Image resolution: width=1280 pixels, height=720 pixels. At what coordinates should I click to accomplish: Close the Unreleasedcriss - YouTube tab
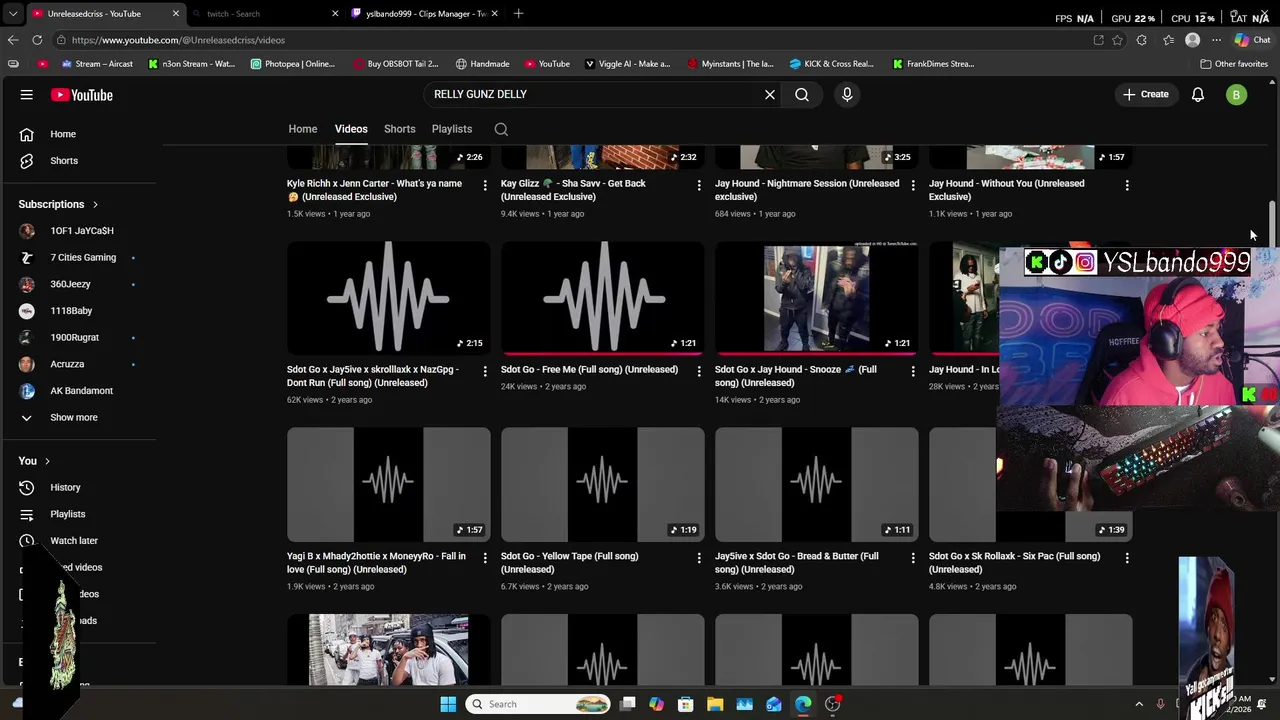176,14
